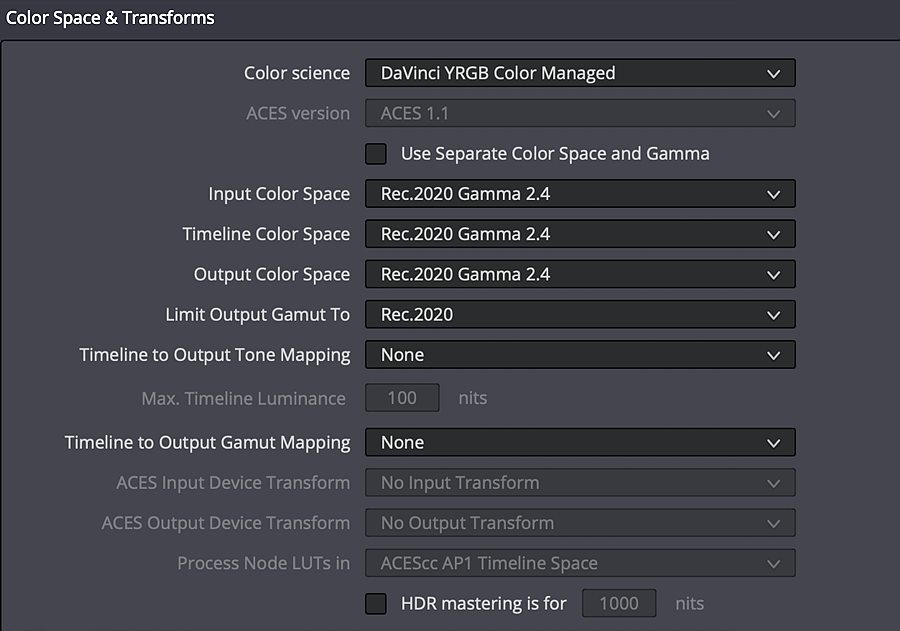Click the Max. Timeline Luminance nits field
Image resolution: width=900 pixels, height=631 pixels.
click(x=402, y=397)
